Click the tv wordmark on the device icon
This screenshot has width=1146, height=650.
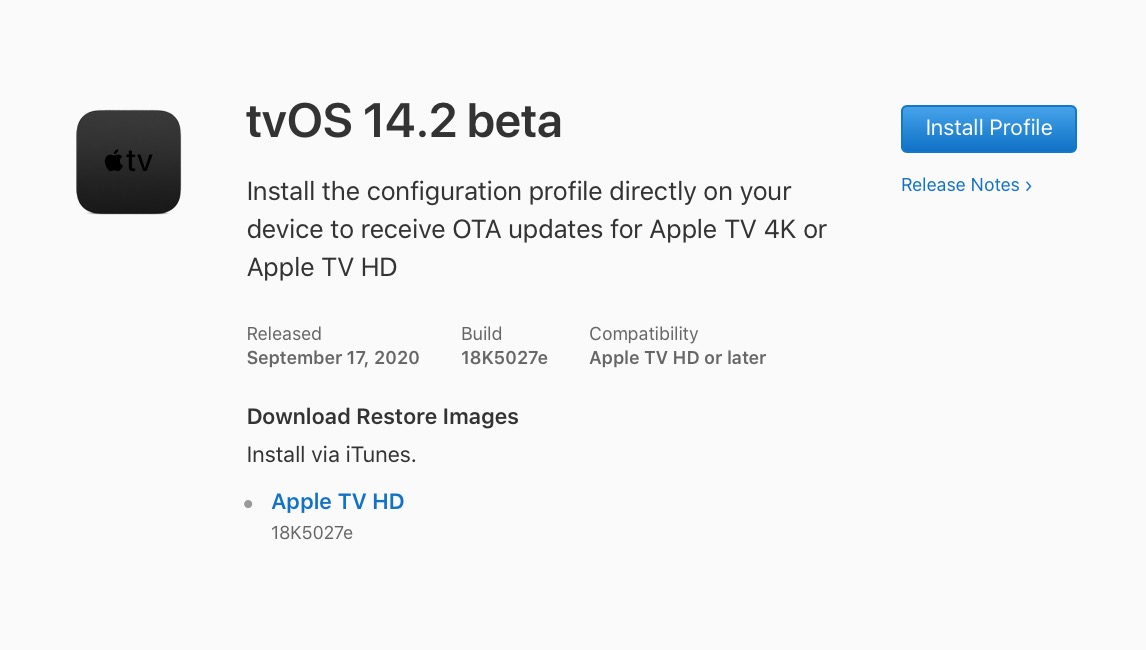coord(139,160)
